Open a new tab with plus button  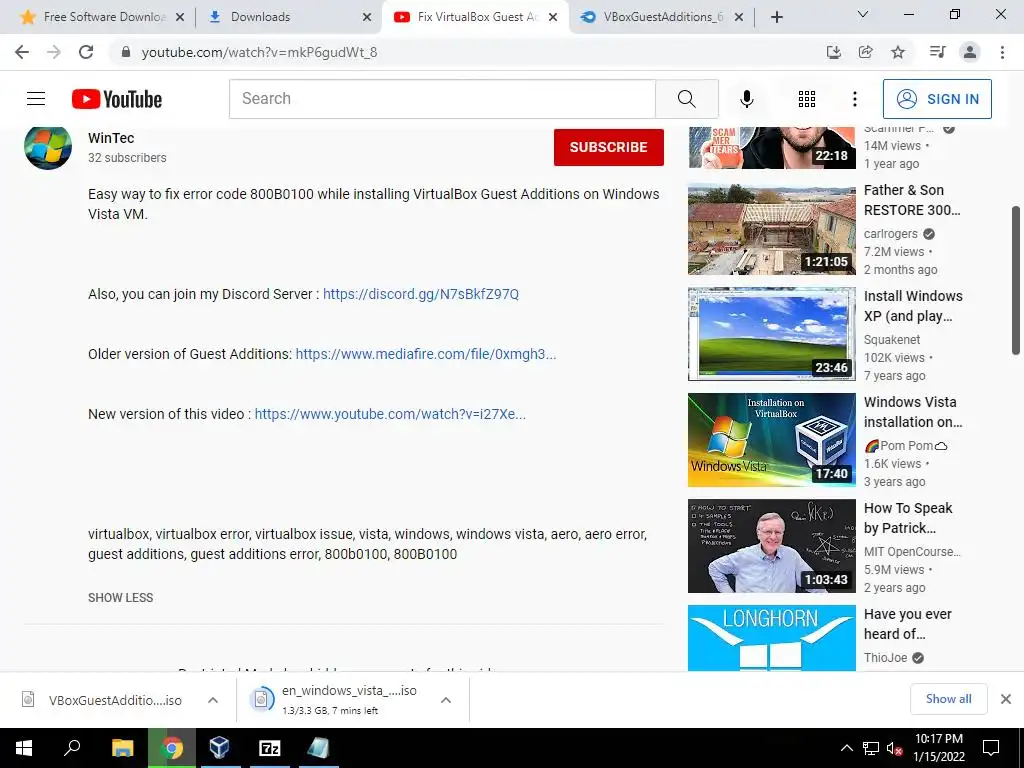pos(776,18)
